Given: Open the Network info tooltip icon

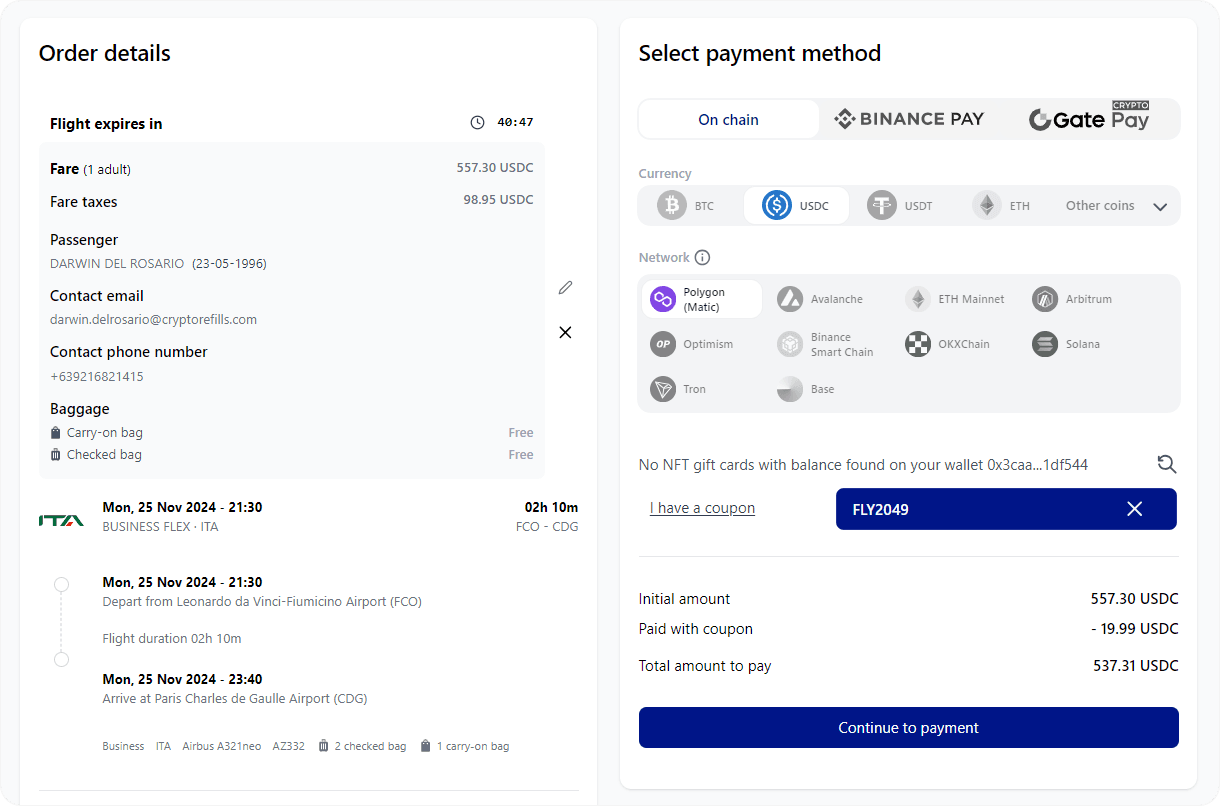Looking at the screenshot, I should pyautogui.click(x=704, y=257).
